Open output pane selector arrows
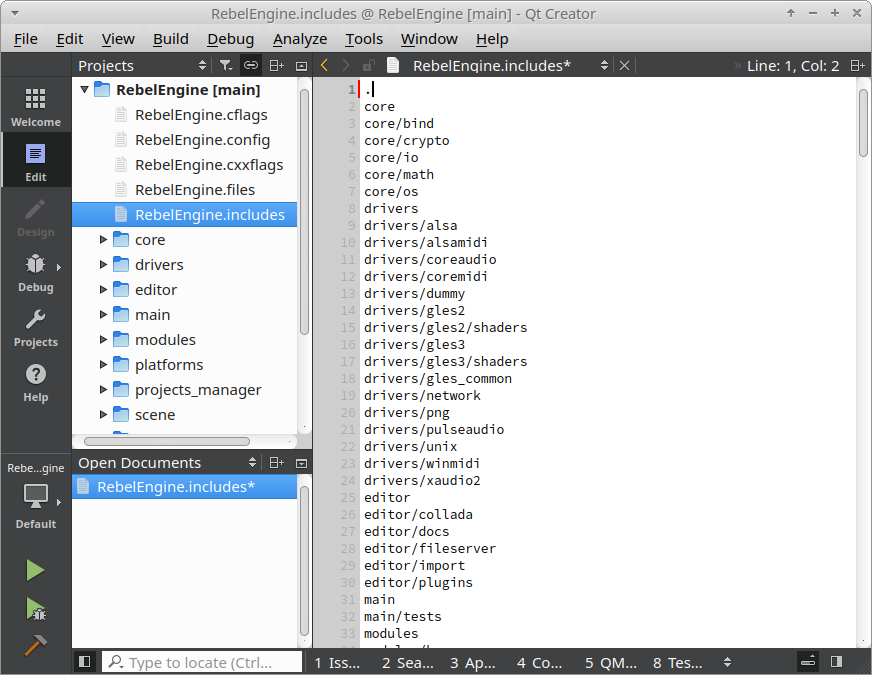 point(727,662)
